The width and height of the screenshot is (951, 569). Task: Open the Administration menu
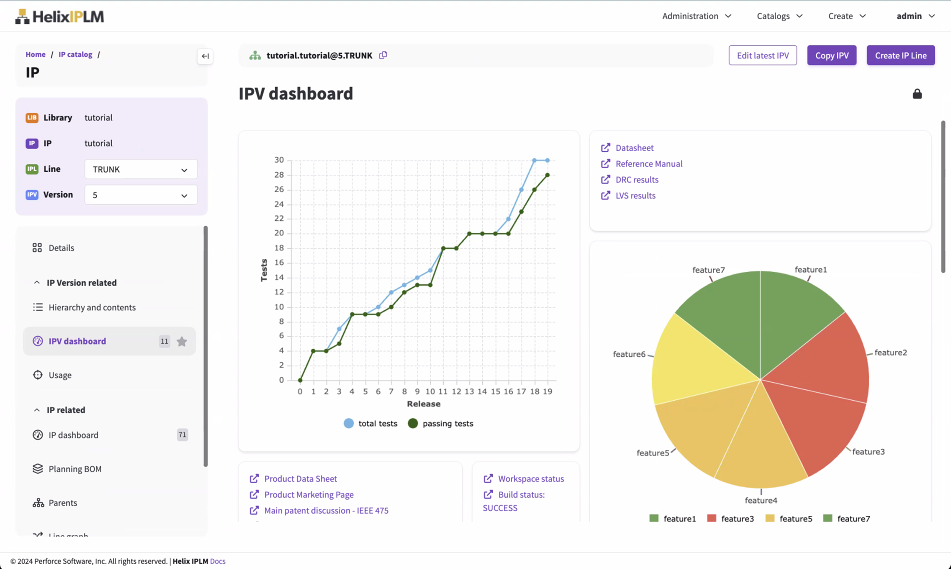[x=696, y=16]
